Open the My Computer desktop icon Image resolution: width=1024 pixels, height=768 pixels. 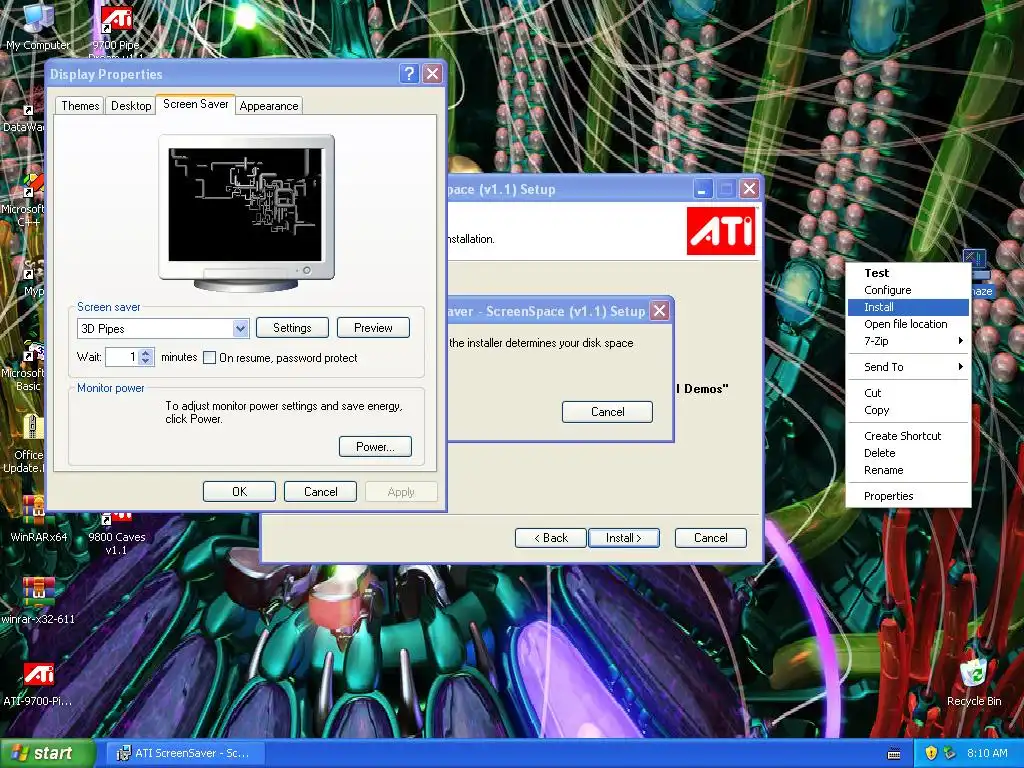[38, 26]
